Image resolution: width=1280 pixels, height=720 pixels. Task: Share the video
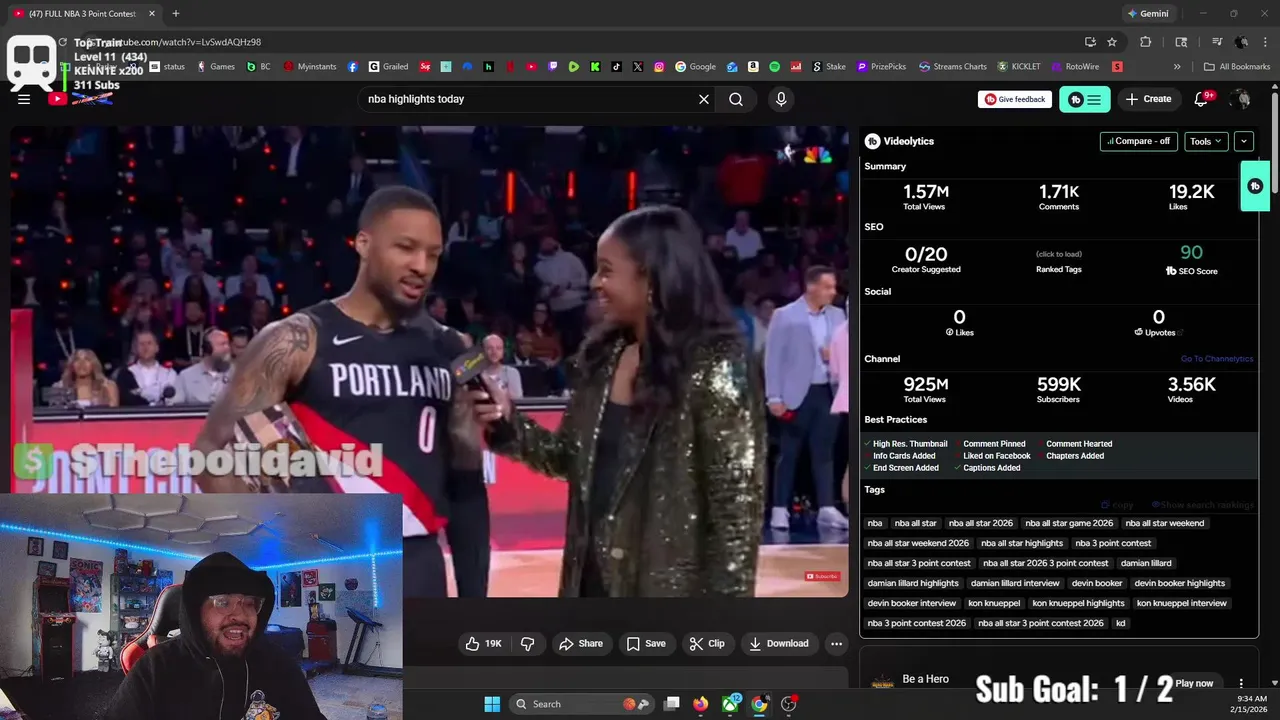coord(581,644)
